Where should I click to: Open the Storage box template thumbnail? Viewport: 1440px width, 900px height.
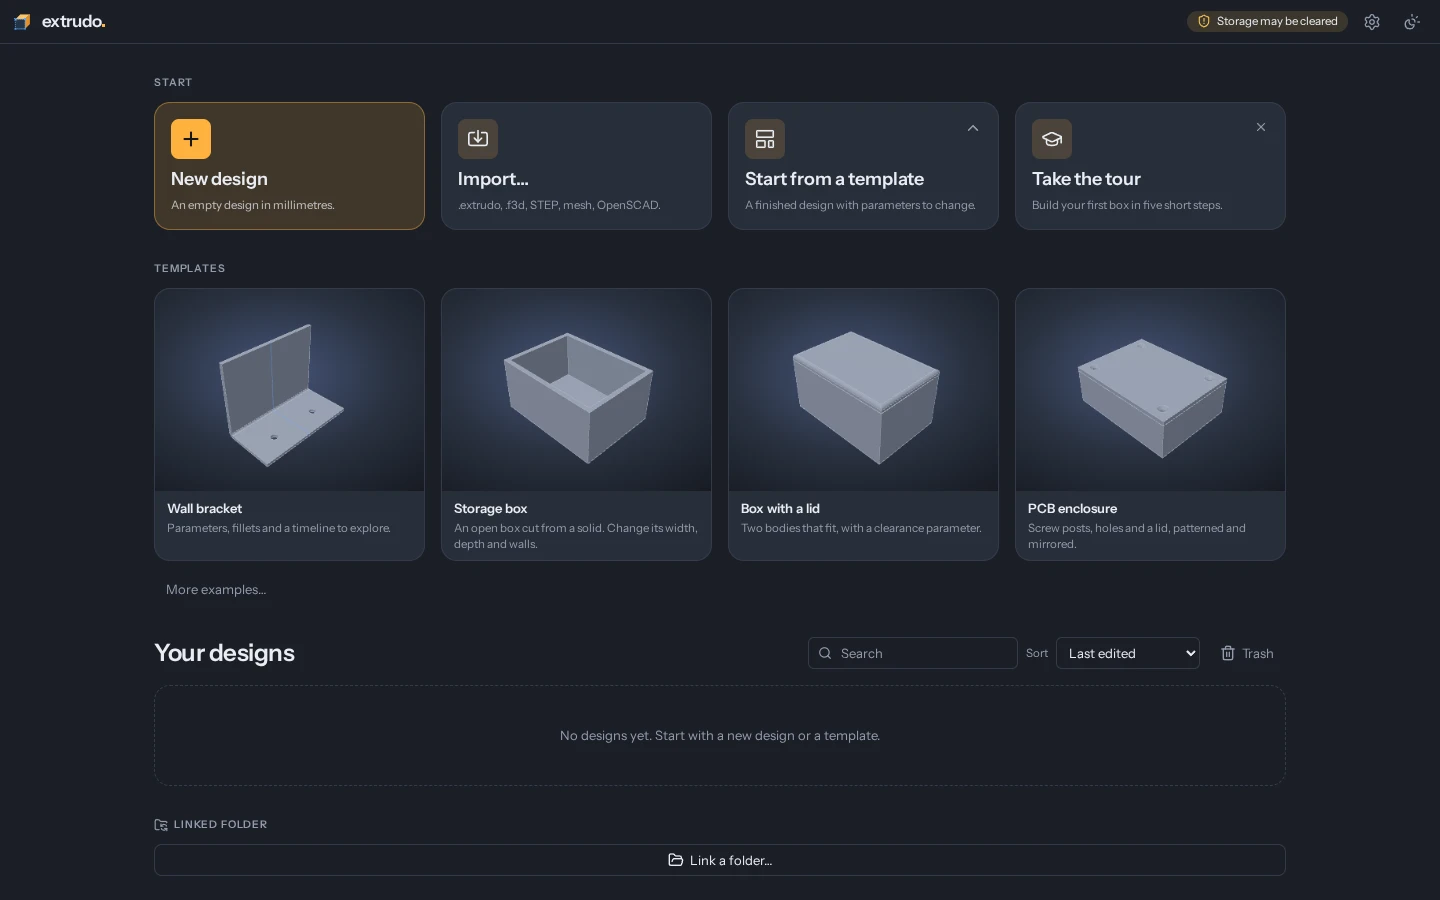pyautogui.click(x=576, y=390)
